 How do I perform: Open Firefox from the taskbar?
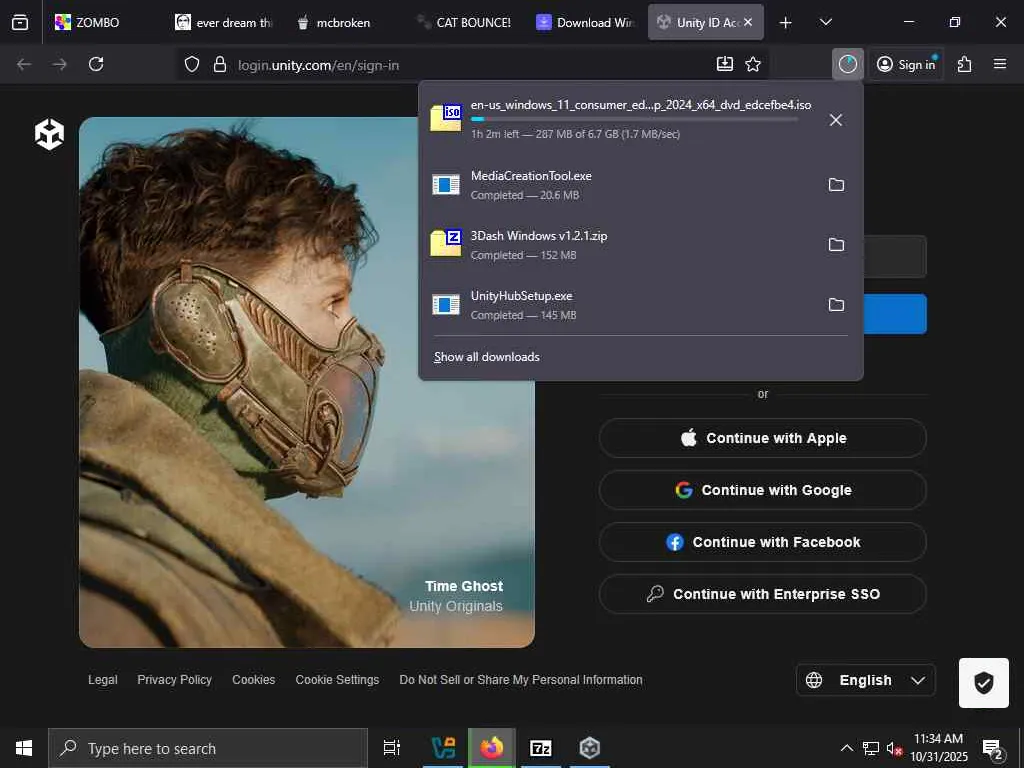pyautogui.click(x=492, y=748)
